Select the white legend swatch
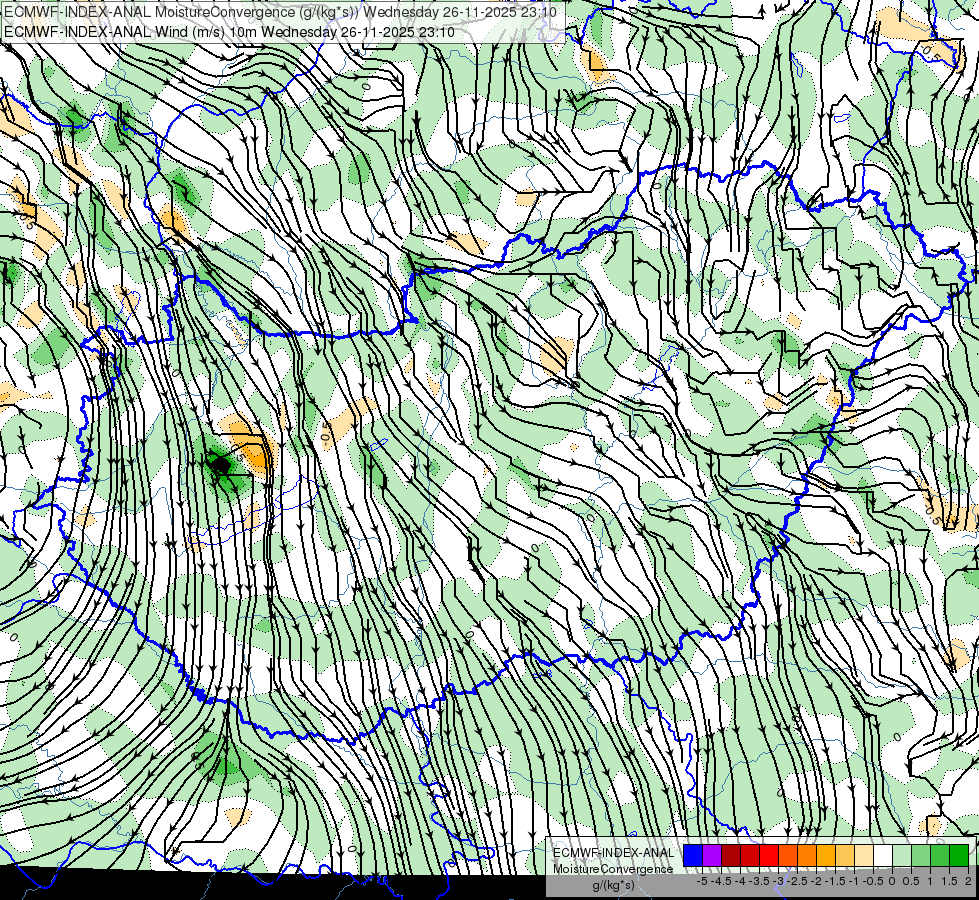Image resolution: width=979 pixels, height=900 pixels. [883, 856]
